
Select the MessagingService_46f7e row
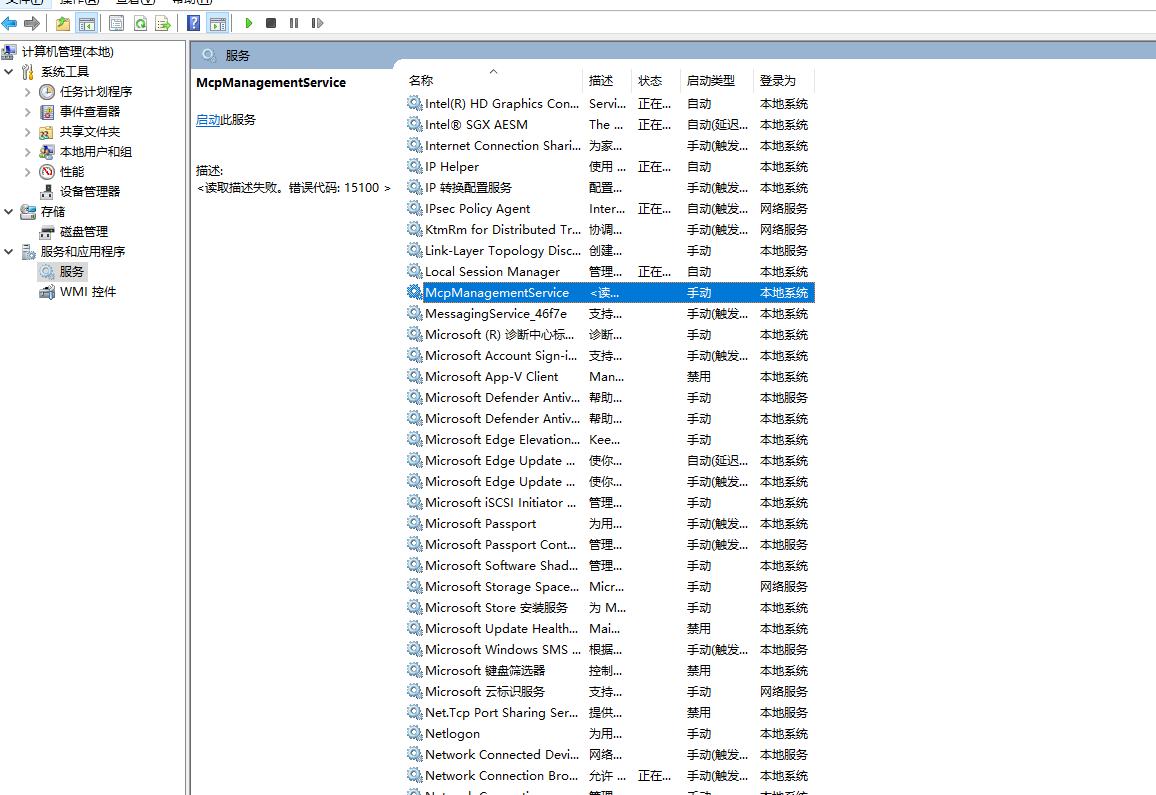point(610,314)
